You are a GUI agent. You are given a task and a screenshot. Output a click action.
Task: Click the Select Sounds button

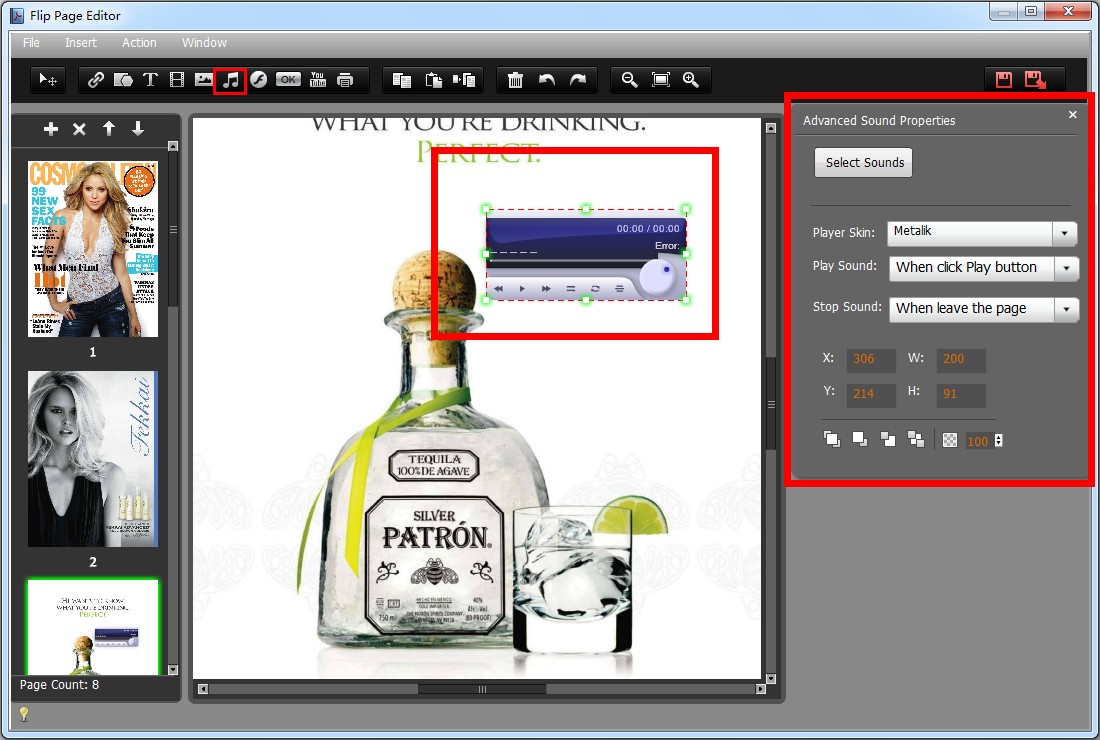coord(864,163)
